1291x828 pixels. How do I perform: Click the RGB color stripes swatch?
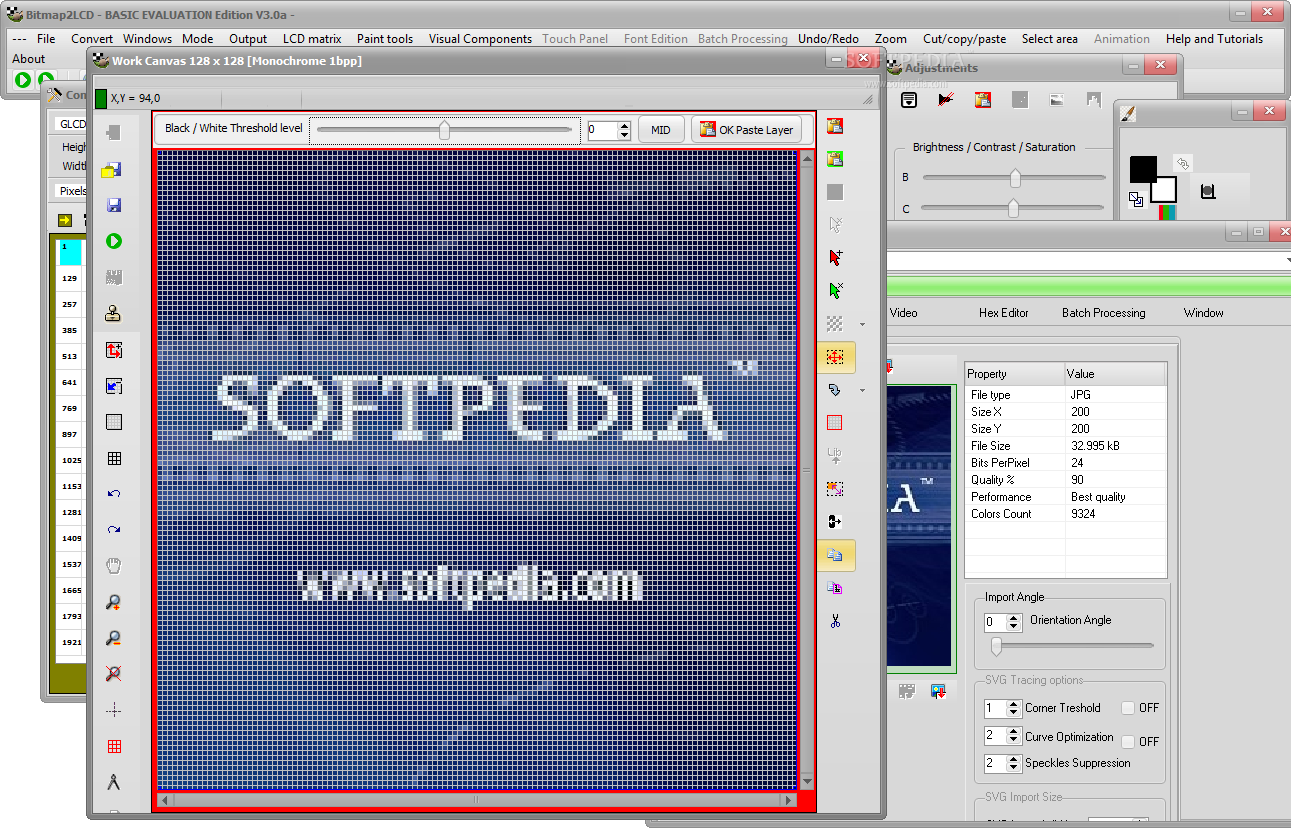(x=1167, y=212)
